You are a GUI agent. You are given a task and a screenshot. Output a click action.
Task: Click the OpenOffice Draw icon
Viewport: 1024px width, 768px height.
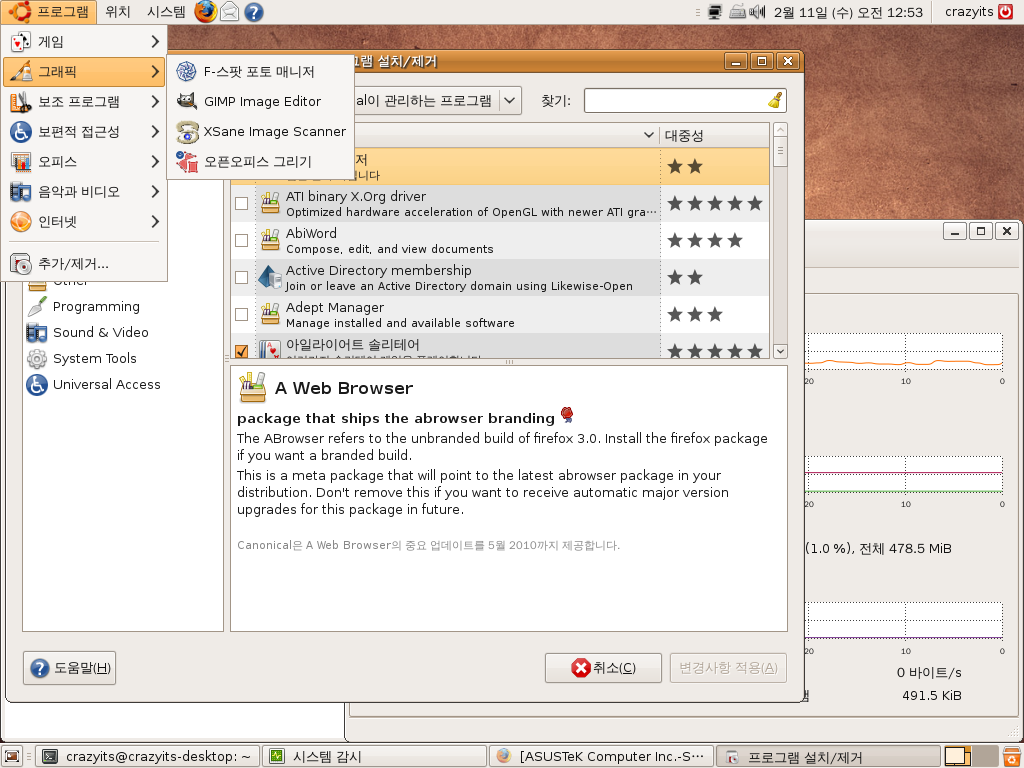tap(186, 161)
